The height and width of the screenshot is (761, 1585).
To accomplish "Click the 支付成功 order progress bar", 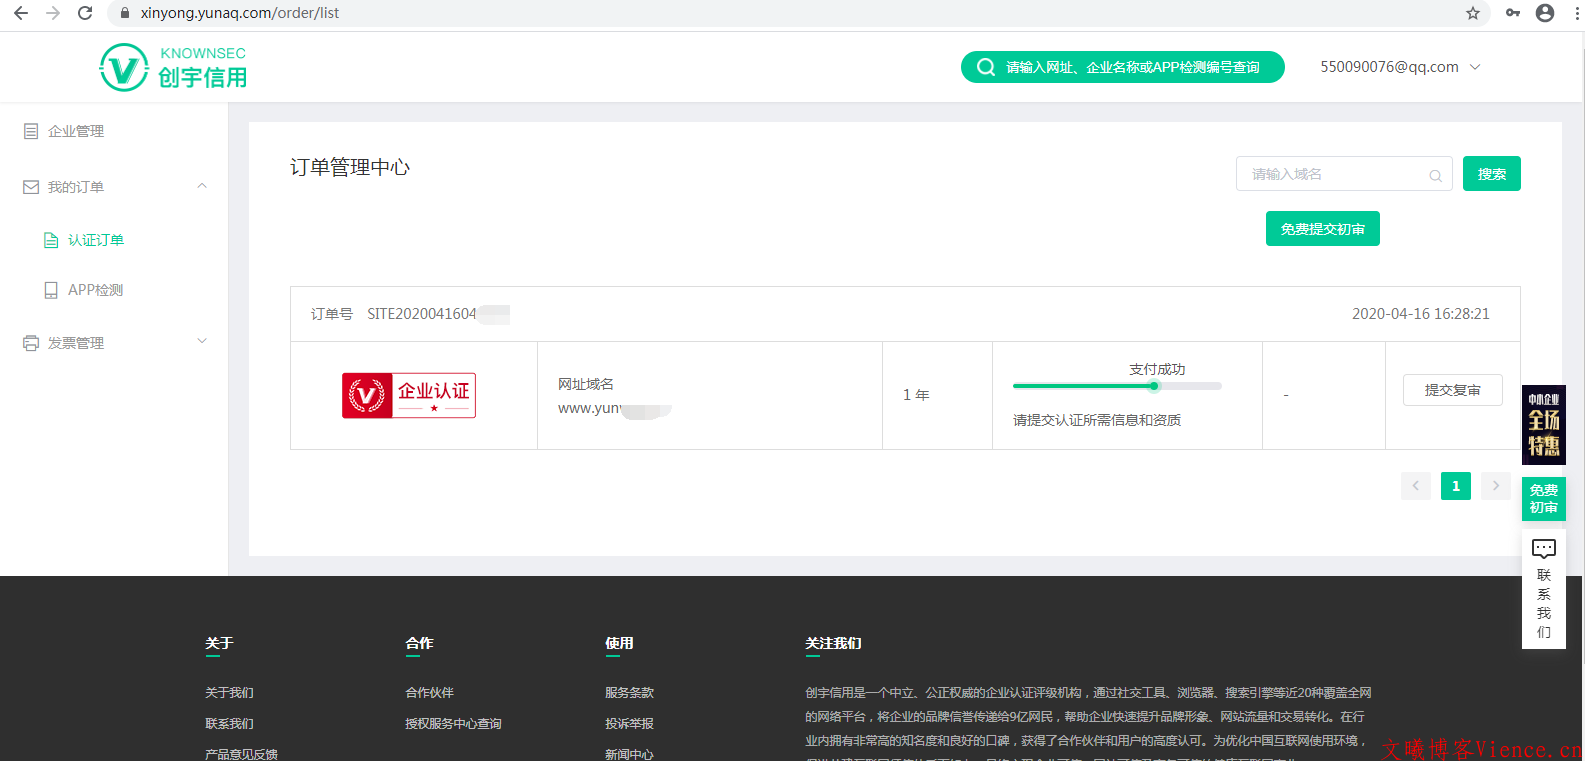I will pos(1116,386).
